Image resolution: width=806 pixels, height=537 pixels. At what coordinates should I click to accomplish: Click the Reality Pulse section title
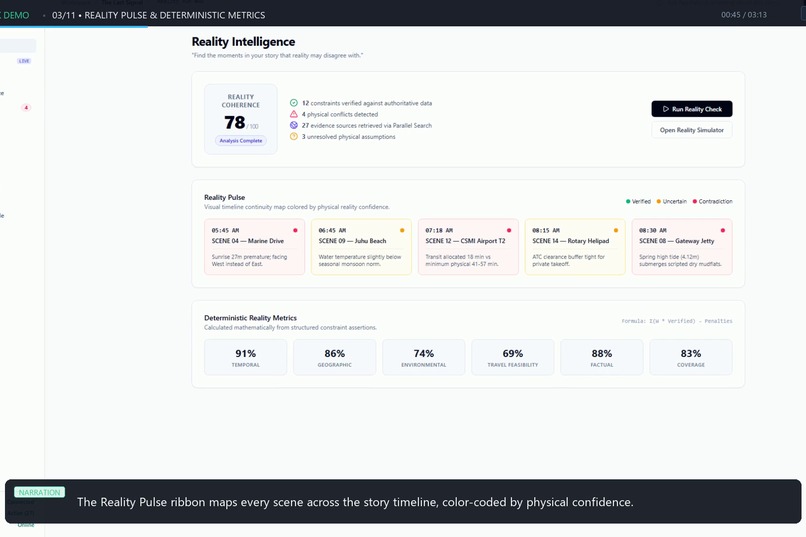[224, 197]
